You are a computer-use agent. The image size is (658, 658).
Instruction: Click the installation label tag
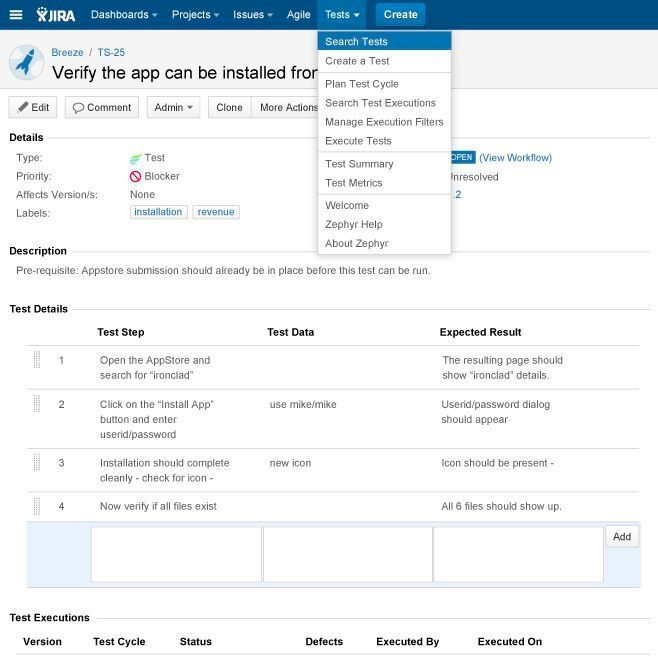[158, 212]
